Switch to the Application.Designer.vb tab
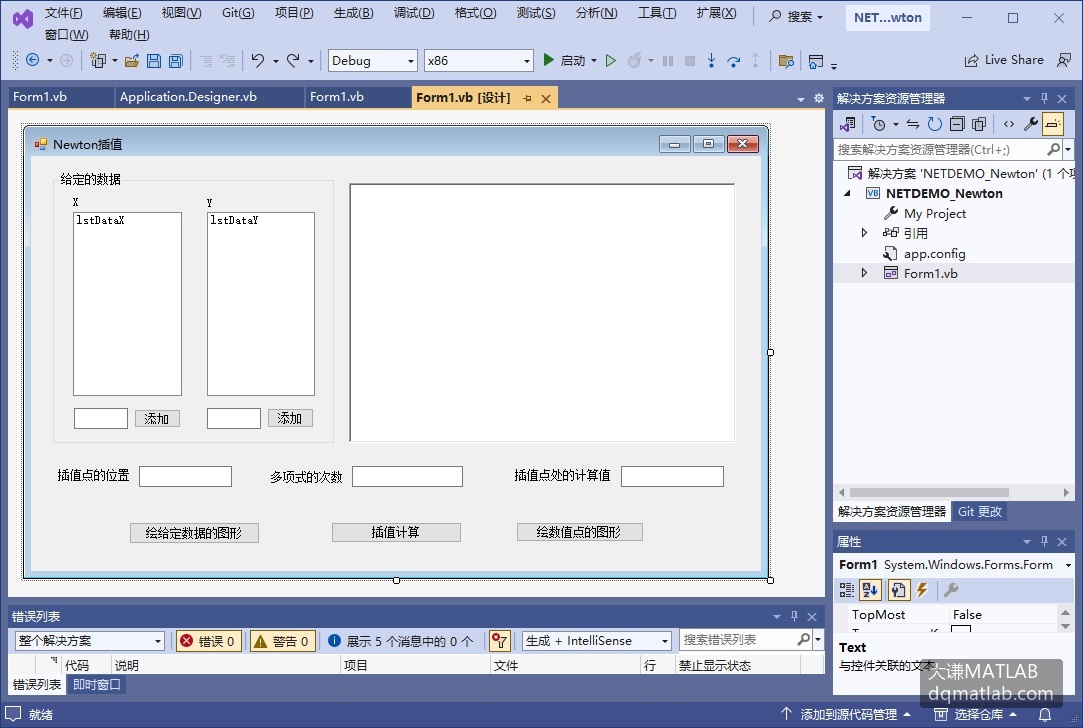Viewport: 1083px width, 728px height. tap(188, 97)
